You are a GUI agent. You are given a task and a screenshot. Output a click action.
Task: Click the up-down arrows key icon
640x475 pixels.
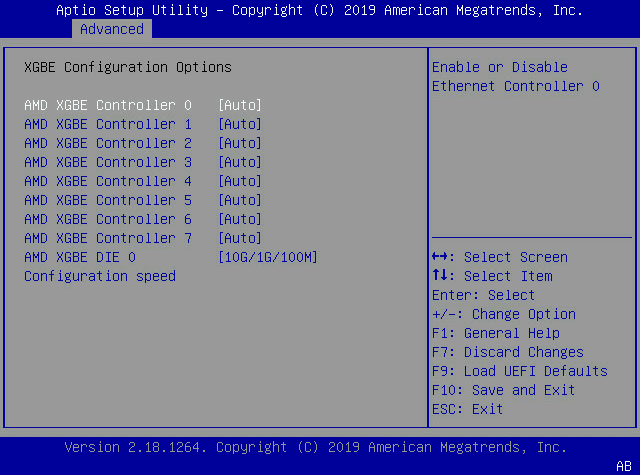coord(440,275)
